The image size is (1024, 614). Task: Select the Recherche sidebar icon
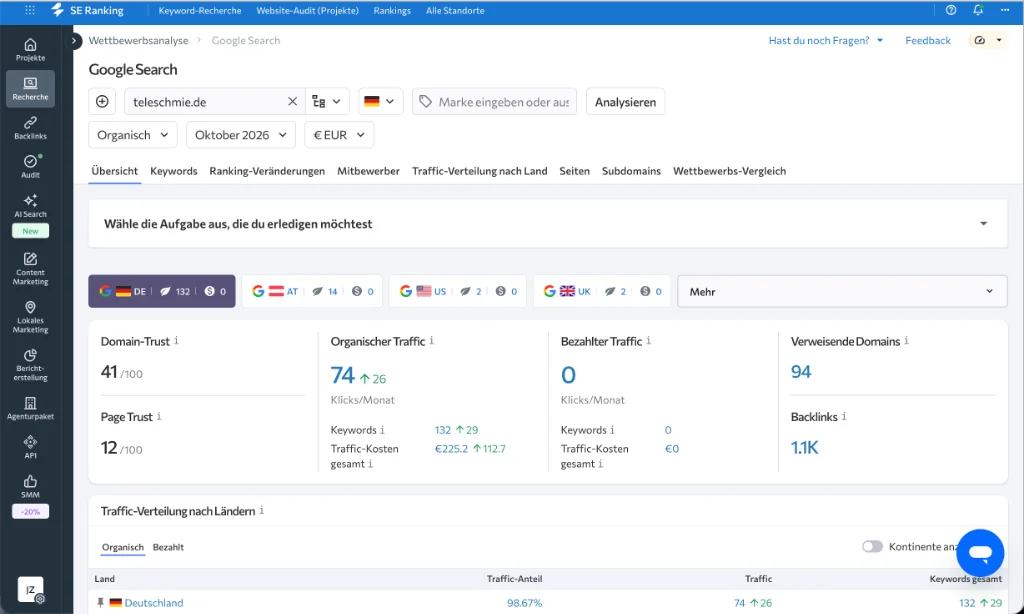(x=30, y=89)
